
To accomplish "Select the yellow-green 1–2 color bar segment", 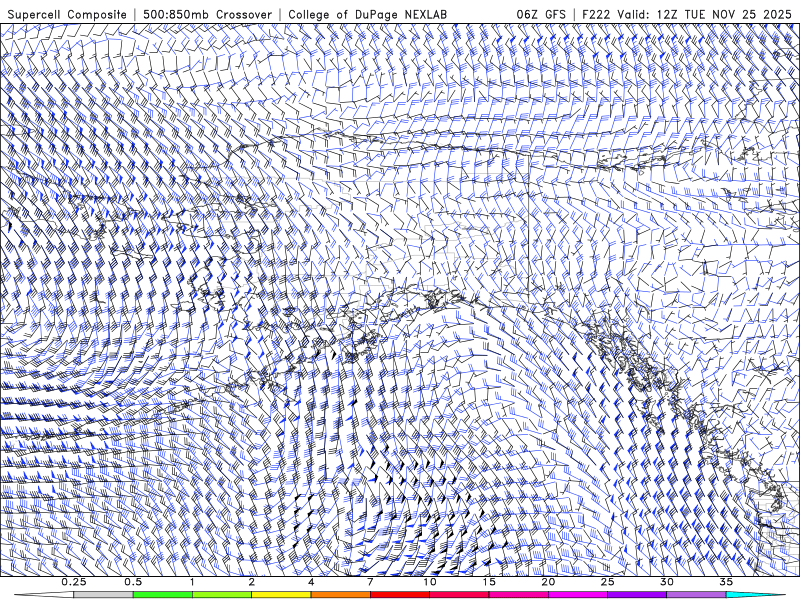I will 222,595.
